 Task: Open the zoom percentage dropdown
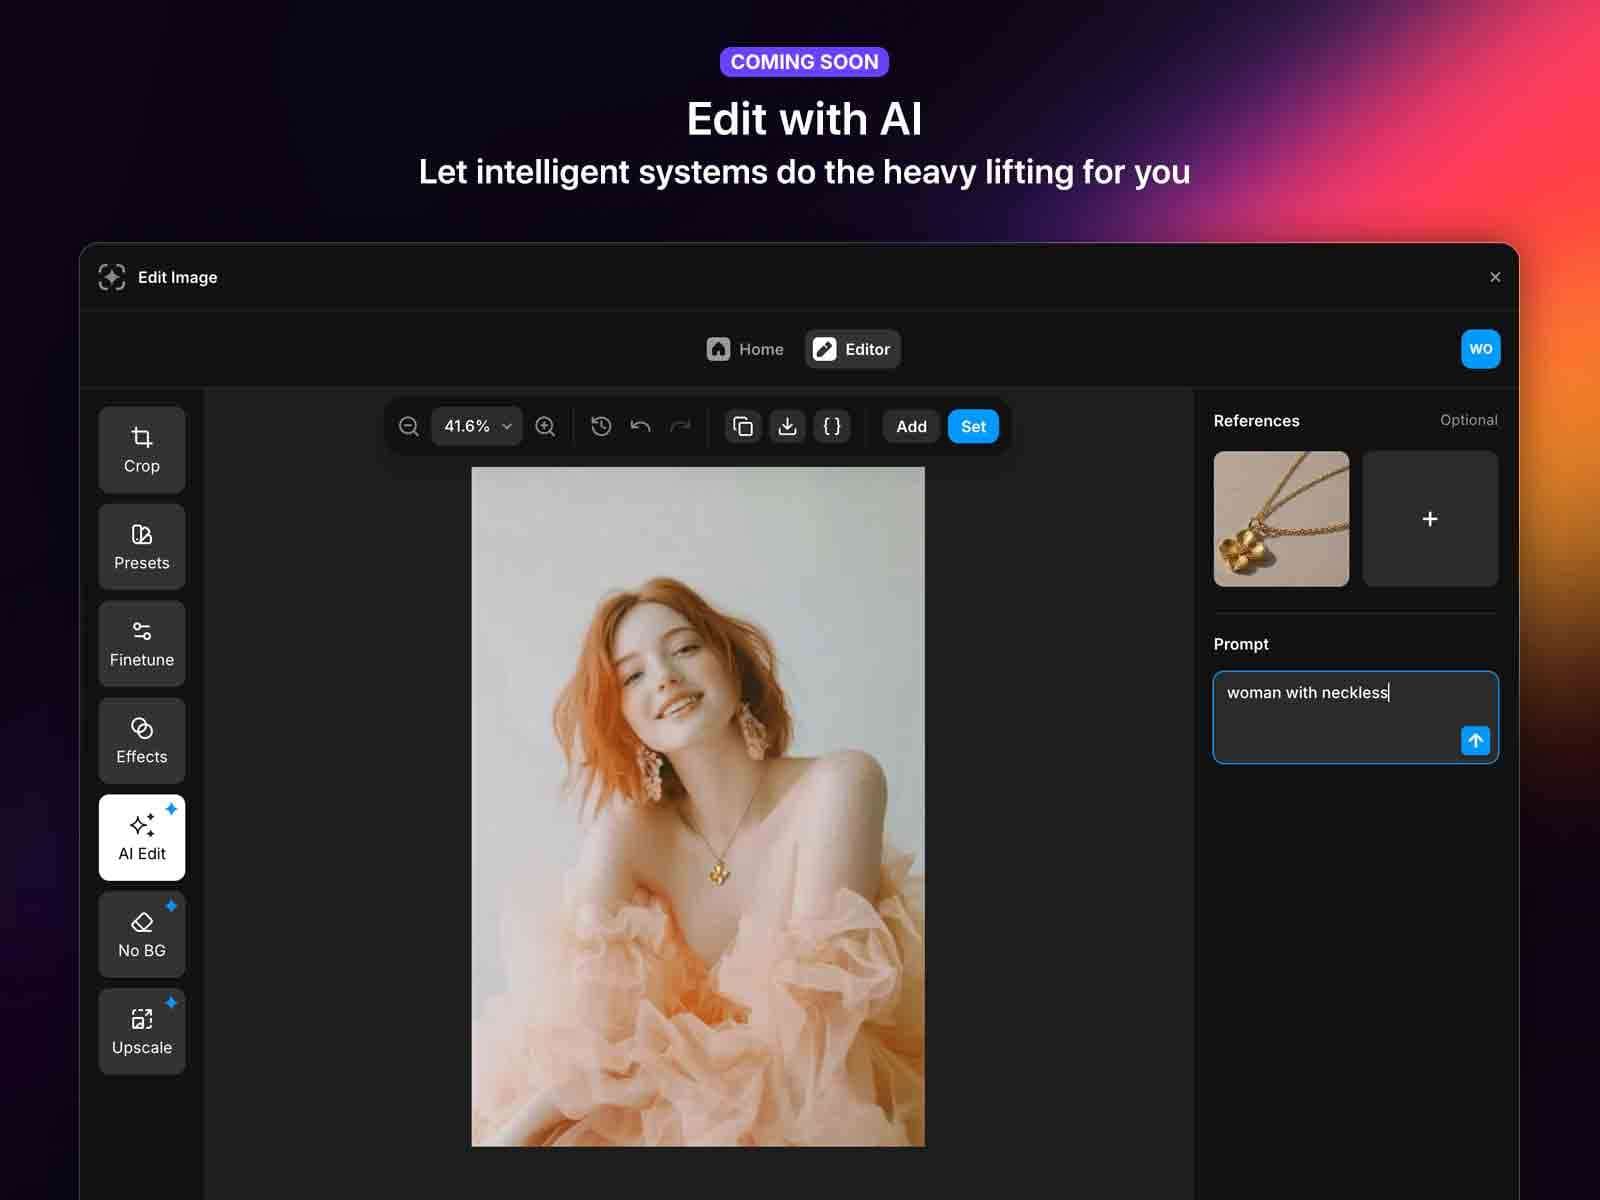[476, 426]
